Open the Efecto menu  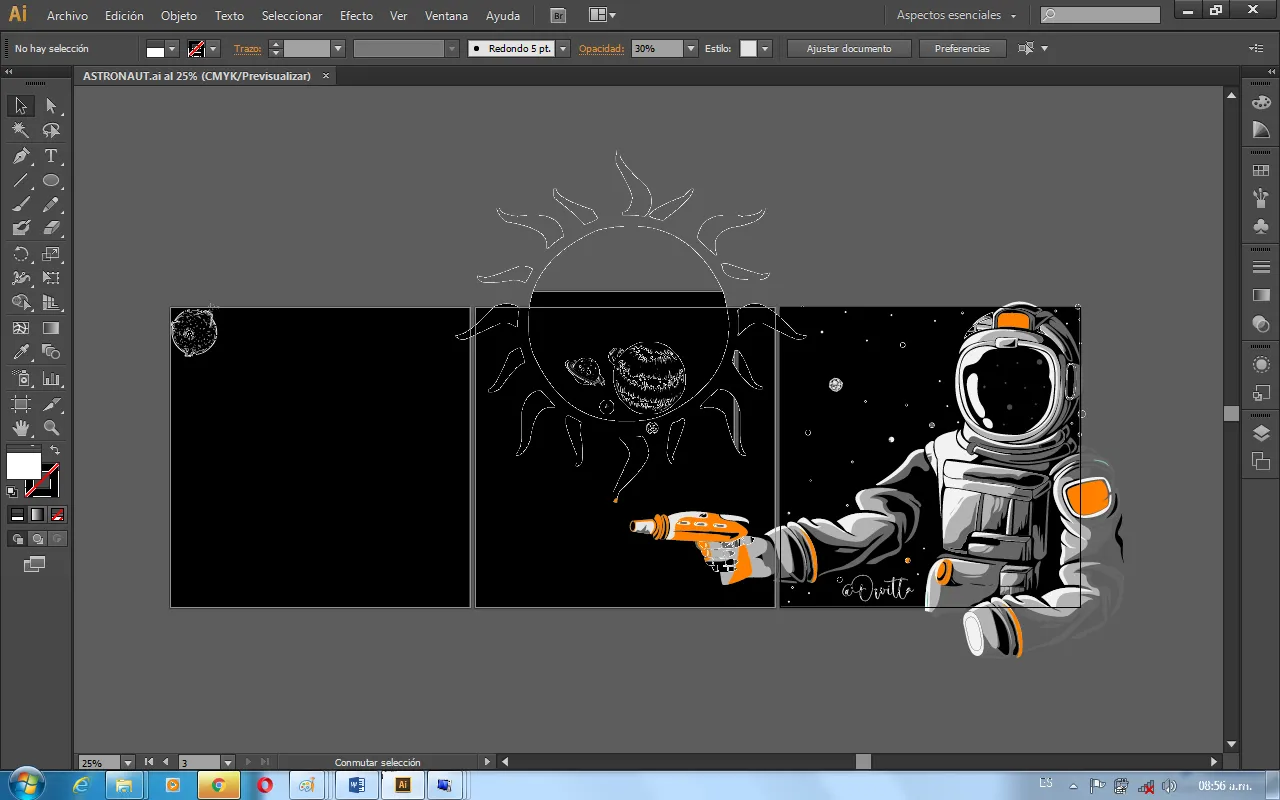coord(356,16)
